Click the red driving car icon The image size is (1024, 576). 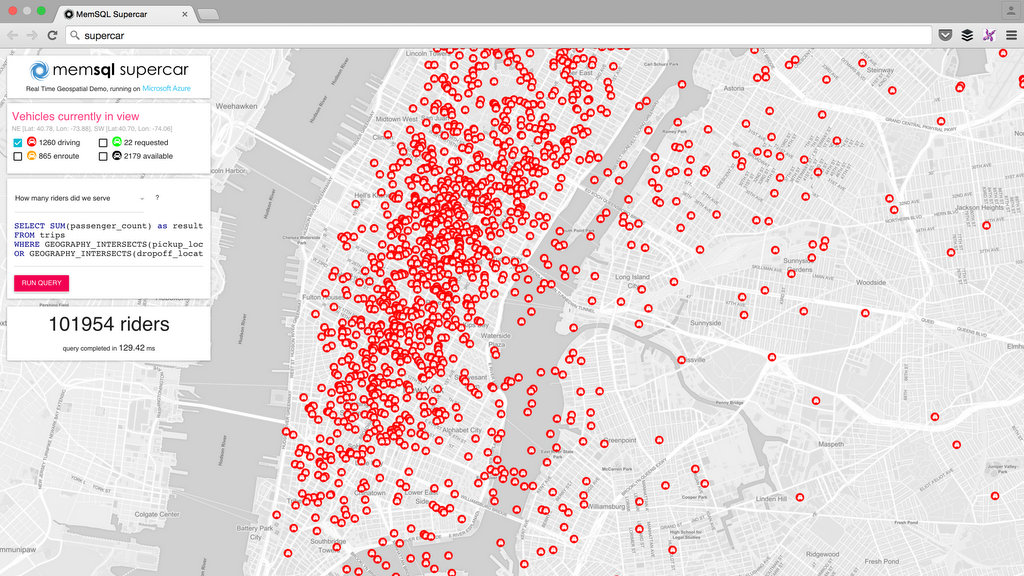point(31,142)
